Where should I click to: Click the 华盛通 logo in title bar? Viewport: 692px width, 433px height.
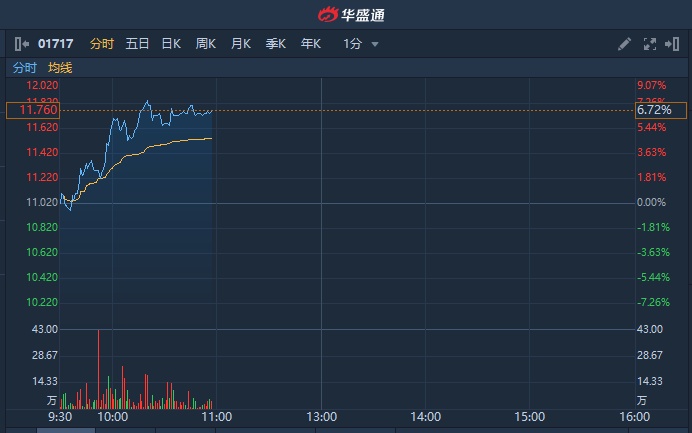(345, 14)
